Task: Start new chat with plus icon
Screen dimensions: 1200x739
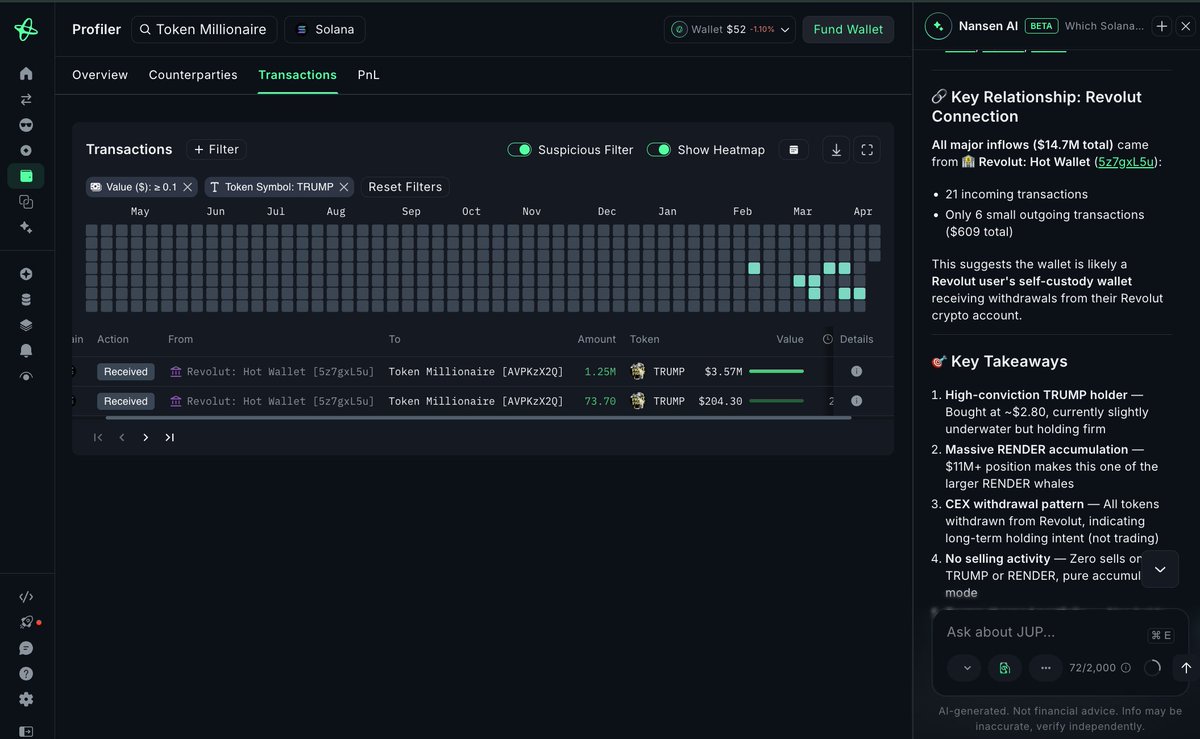Action: (x=1161, y=27)
